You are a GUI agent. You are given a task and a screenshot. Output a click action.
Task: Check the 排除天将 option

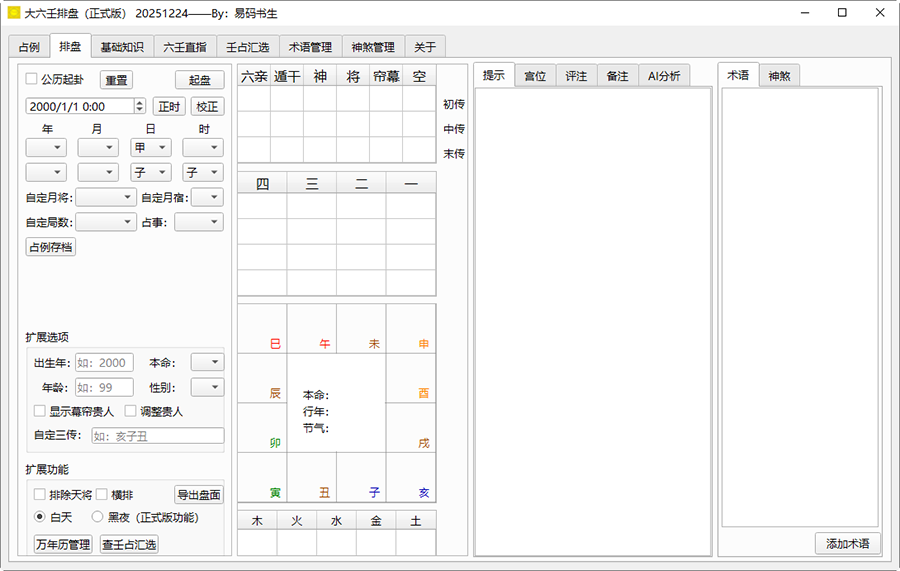click(x=40, y=494)
